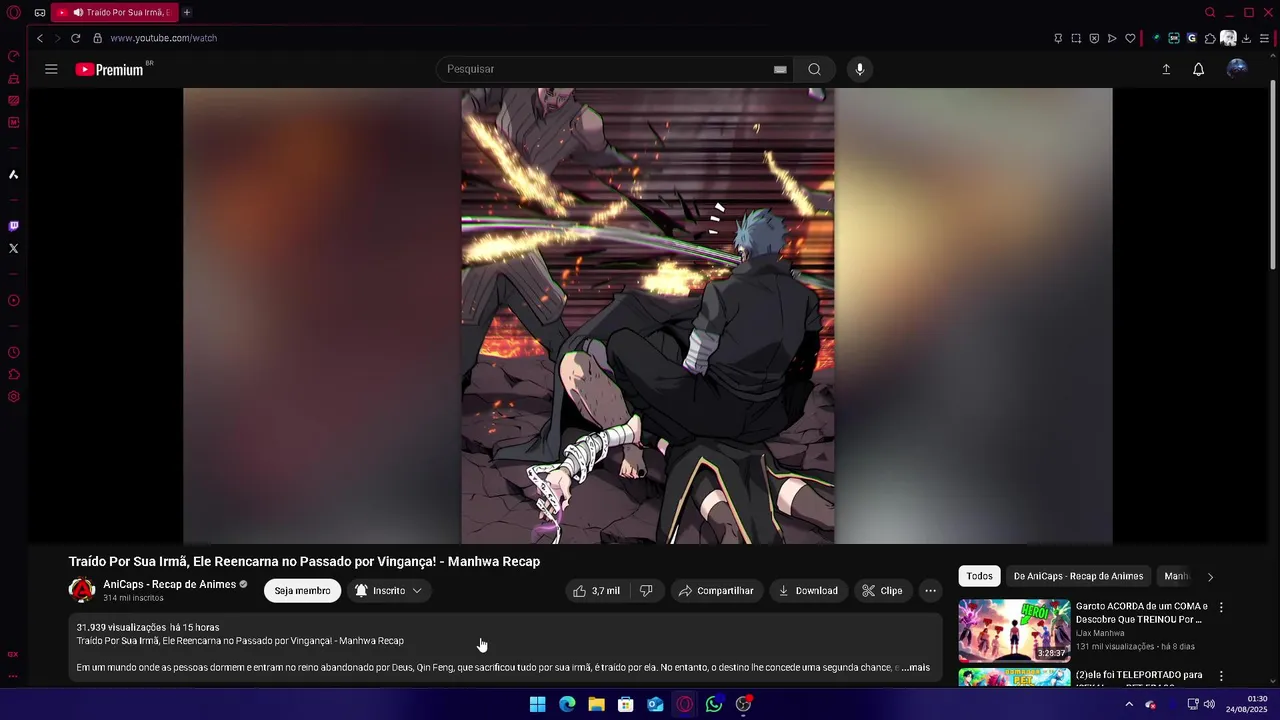Open Windows Start menu
1280x720 pixels.
point(537,704)
